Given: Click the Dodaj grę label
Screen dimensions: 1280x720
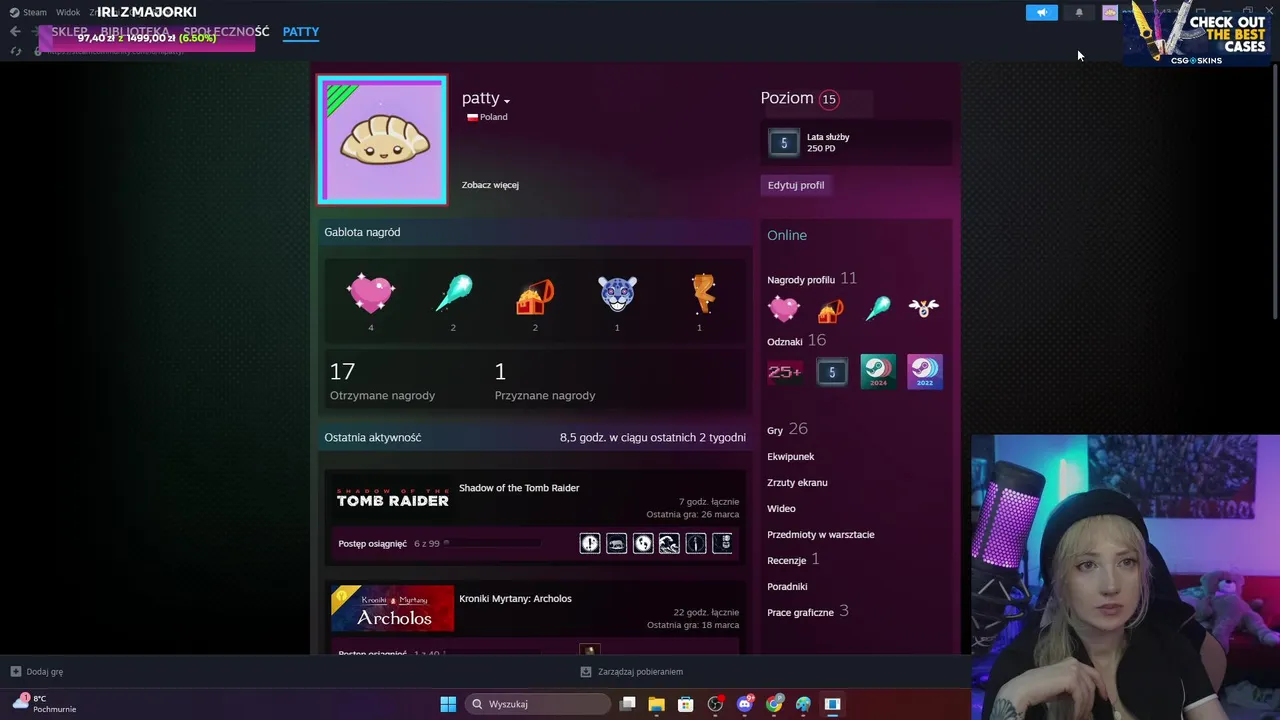Looking at the screenshot, I should (45, 672).
